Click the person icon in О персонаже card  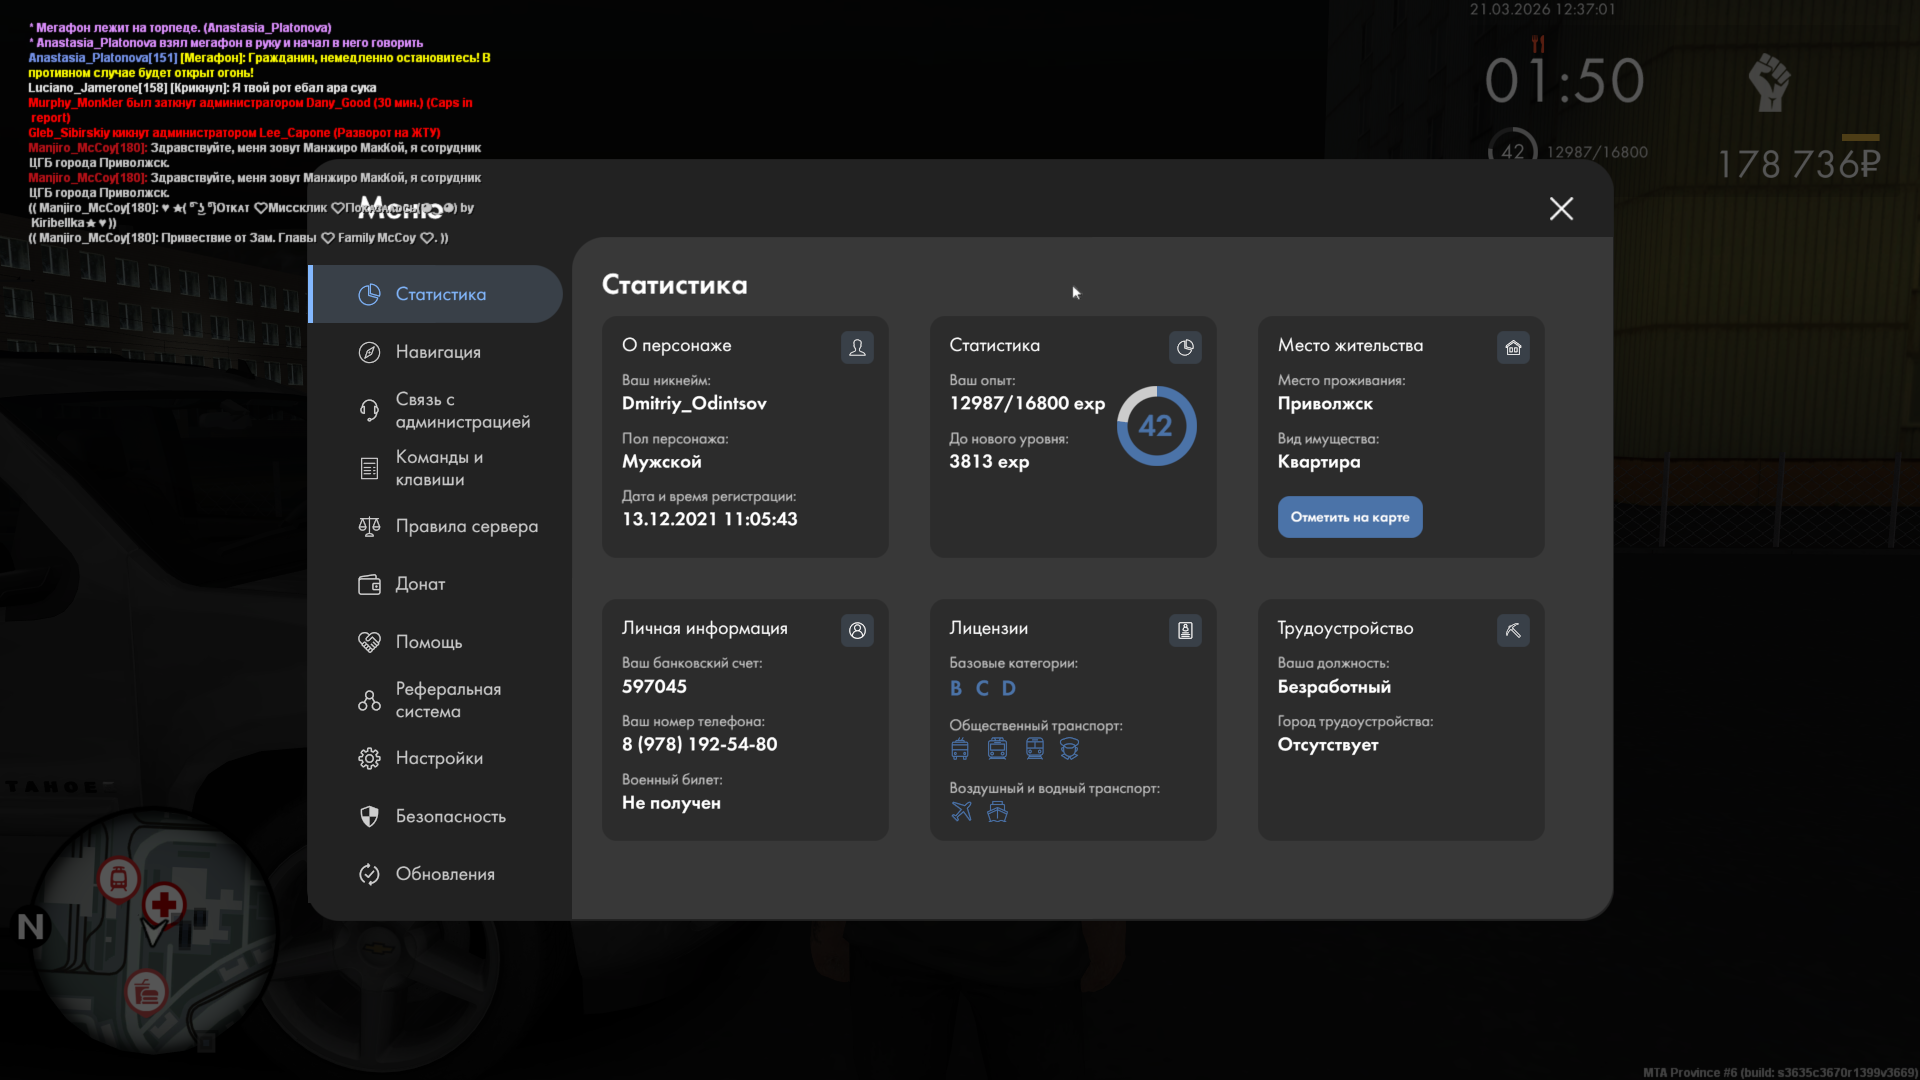[x=857, y=347]
